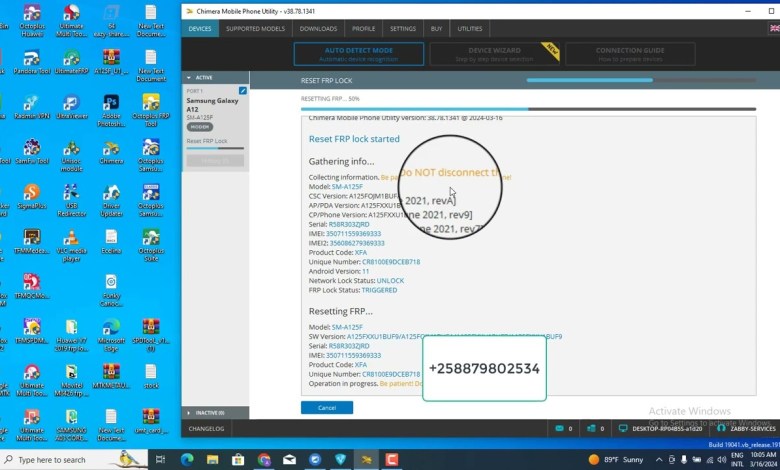Open Pandora Tool desktop shortcut

click(32, 62)
